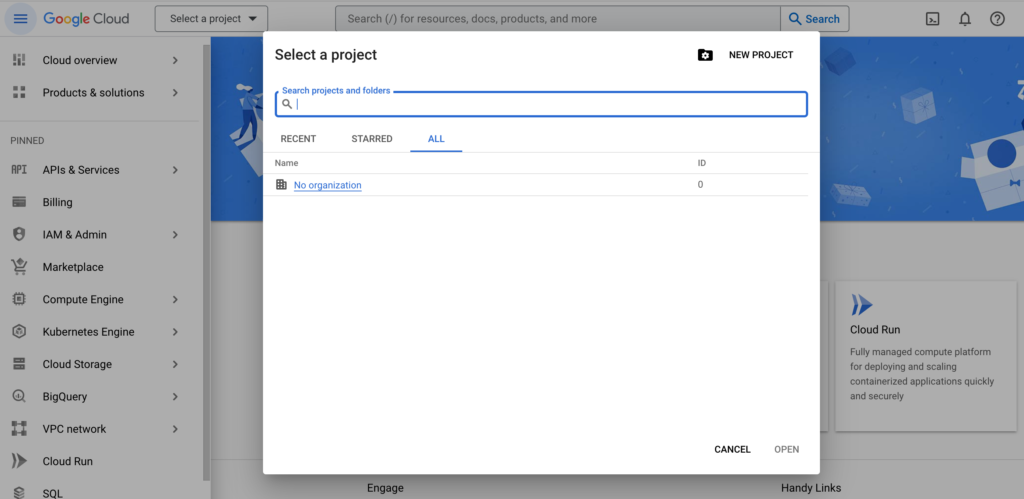Select the ALL tab
Screen dimensions: 1024x499
[436, 139]
